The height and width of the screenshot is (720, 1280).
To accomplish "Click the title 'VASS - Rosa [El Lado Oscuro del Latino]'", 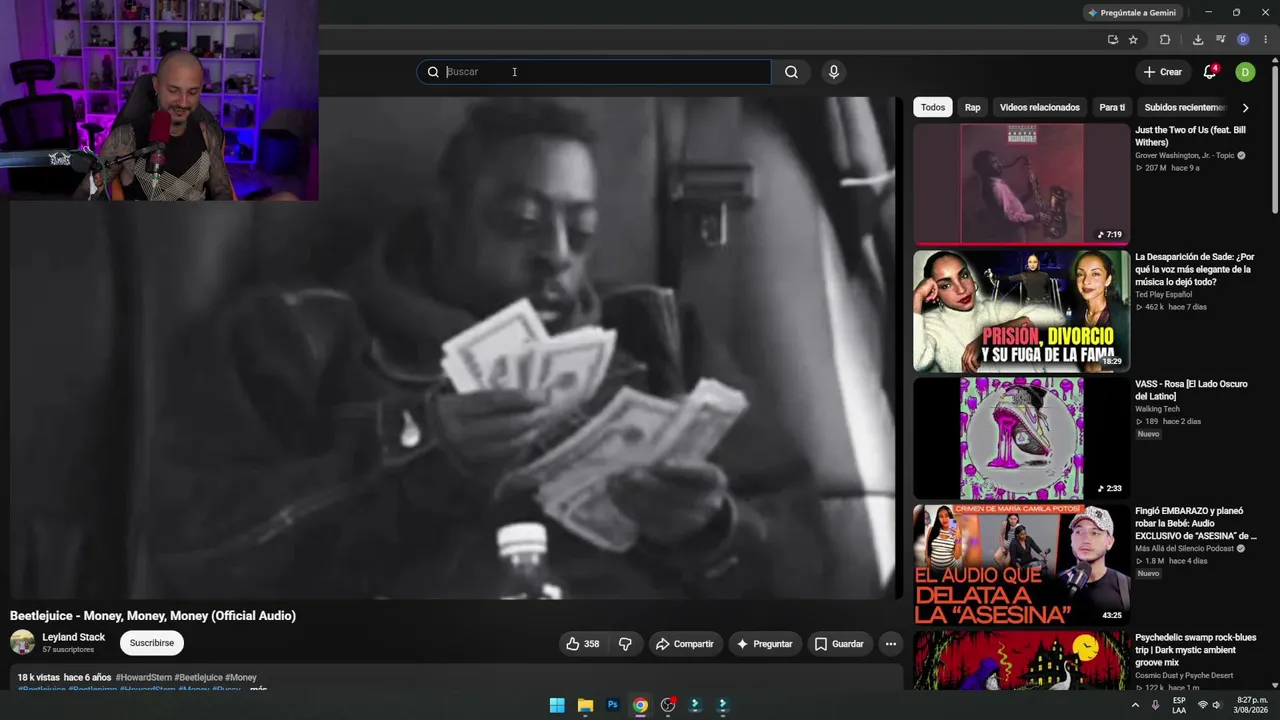I will click(1191, 390).
